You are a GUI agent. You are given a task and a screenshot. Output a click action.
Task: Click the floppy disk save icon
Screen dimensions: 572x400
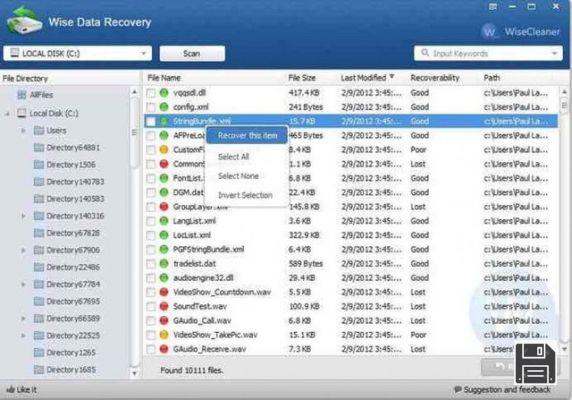click(536, 364)
